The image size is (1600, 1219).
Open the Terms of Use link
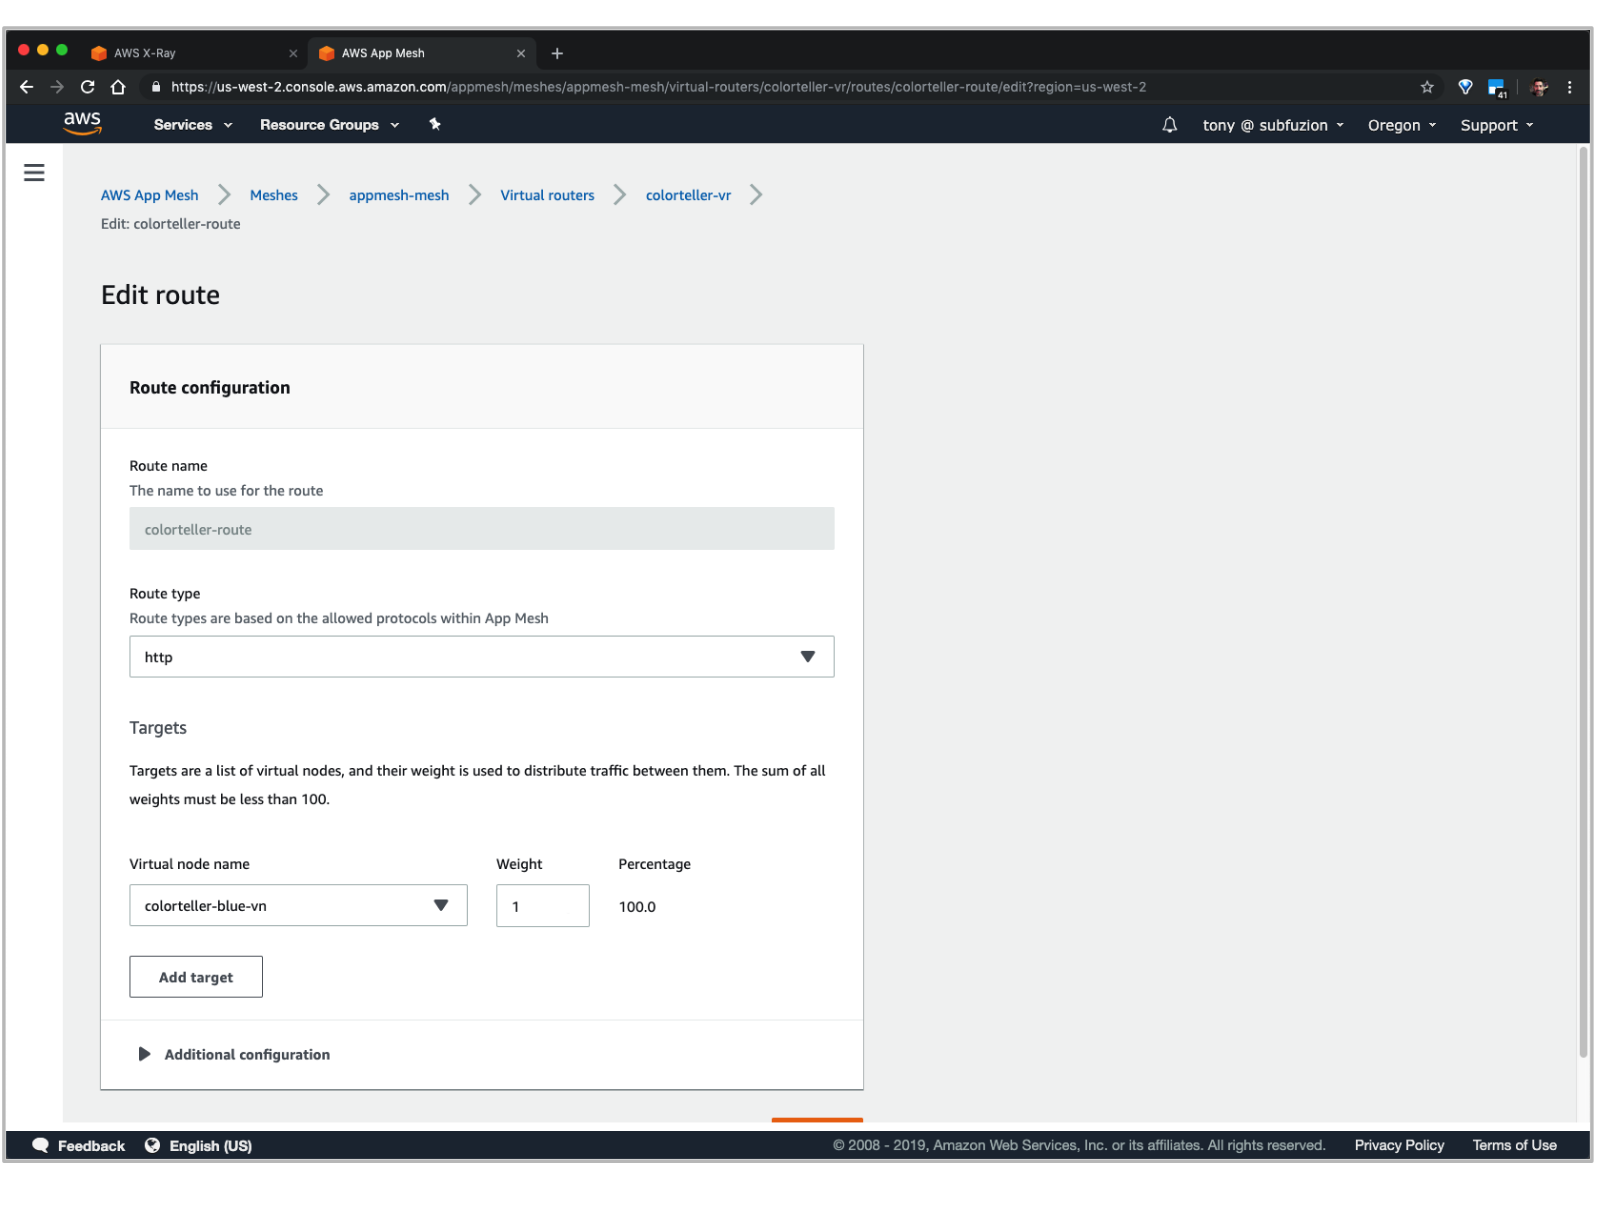1514,1145
